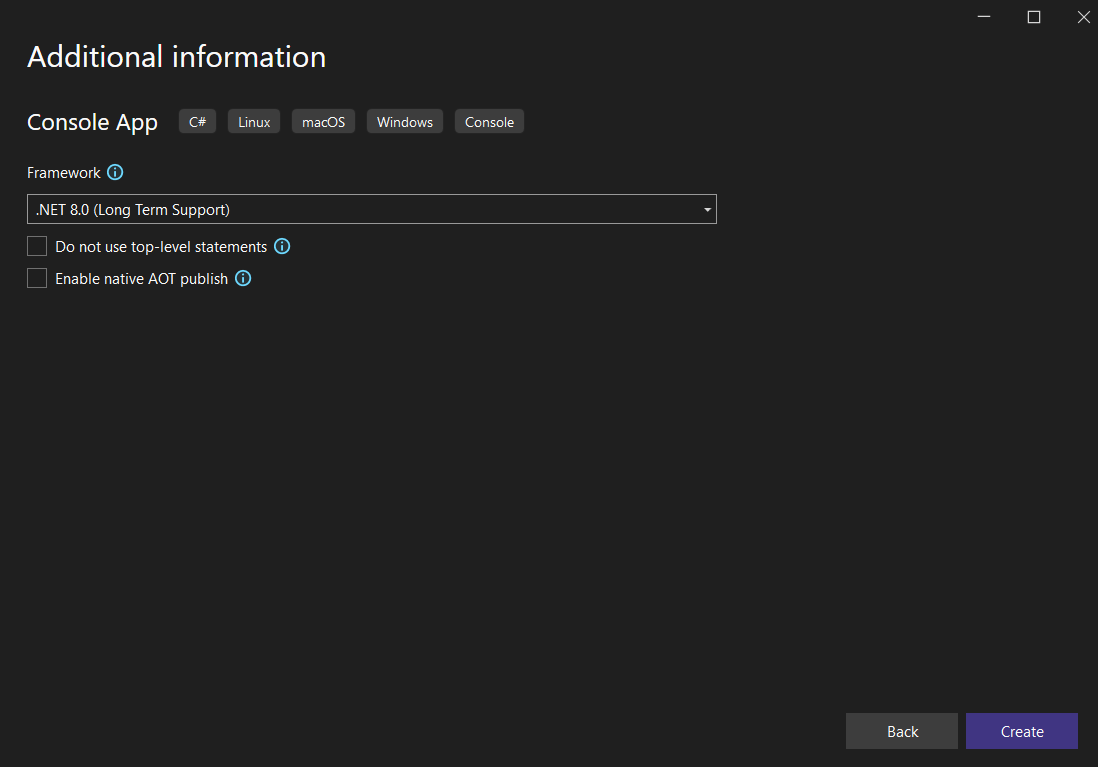Click the 'Additional information' title
Viewport: 1098px width, 767px height.
pyautogui.click(x=176, y=57)
